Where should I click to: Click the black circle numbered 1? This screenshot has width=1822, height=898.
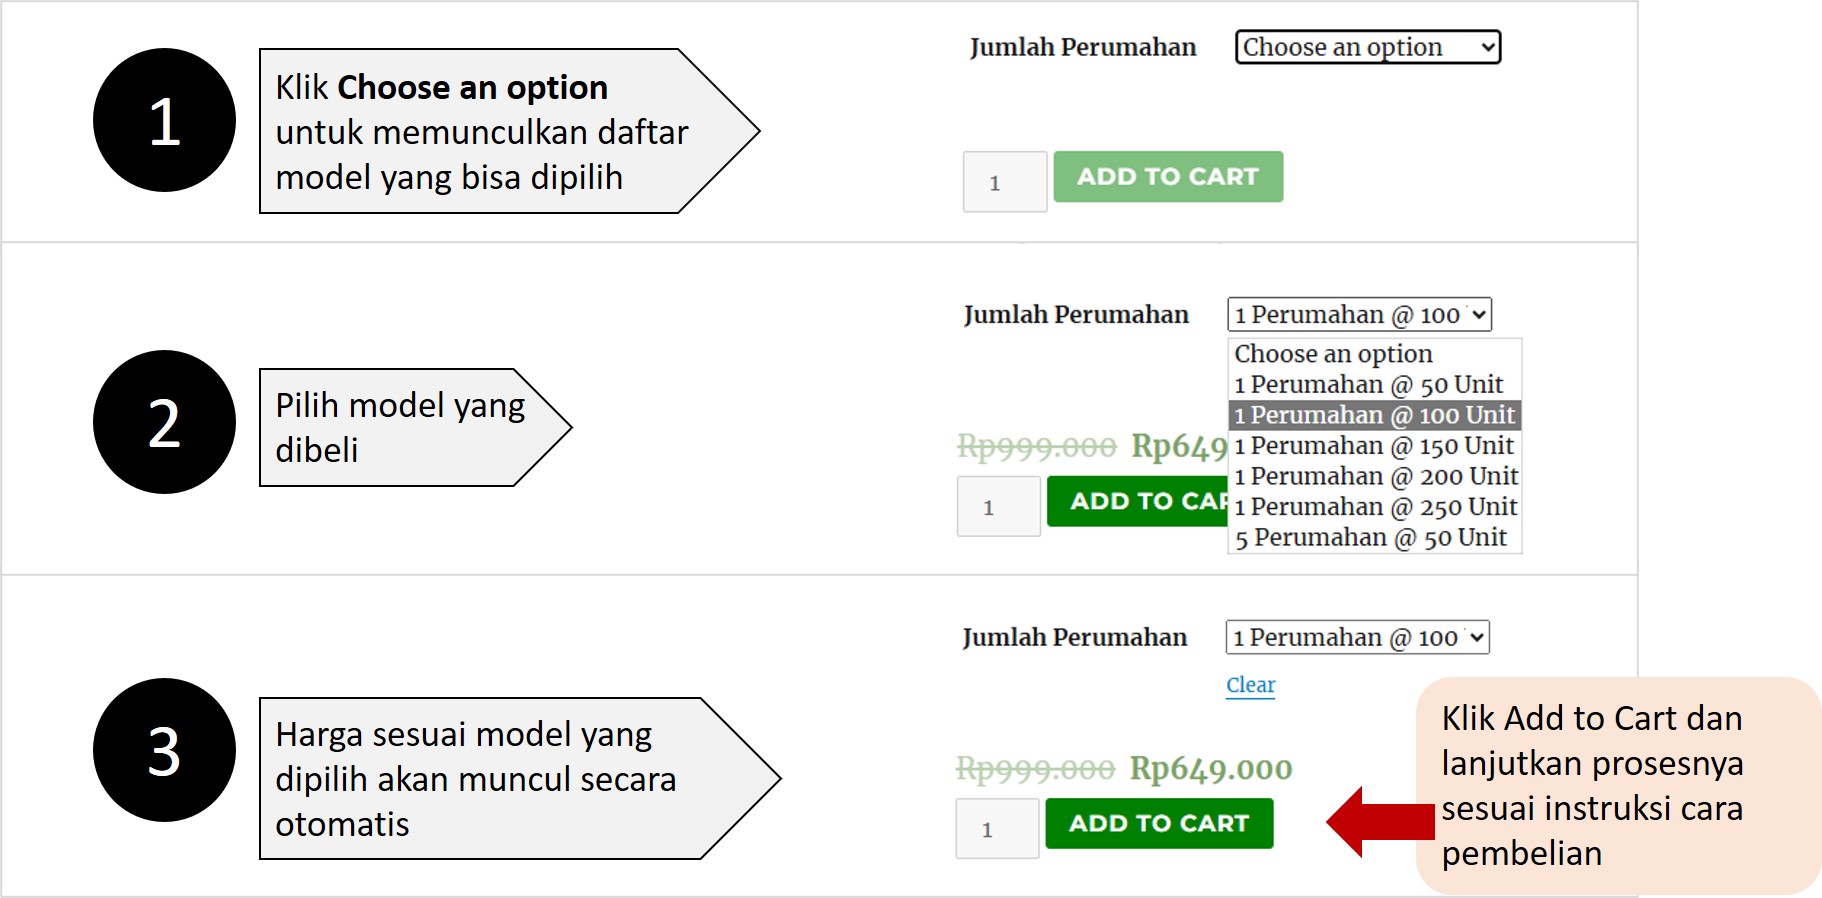point(164,121)
